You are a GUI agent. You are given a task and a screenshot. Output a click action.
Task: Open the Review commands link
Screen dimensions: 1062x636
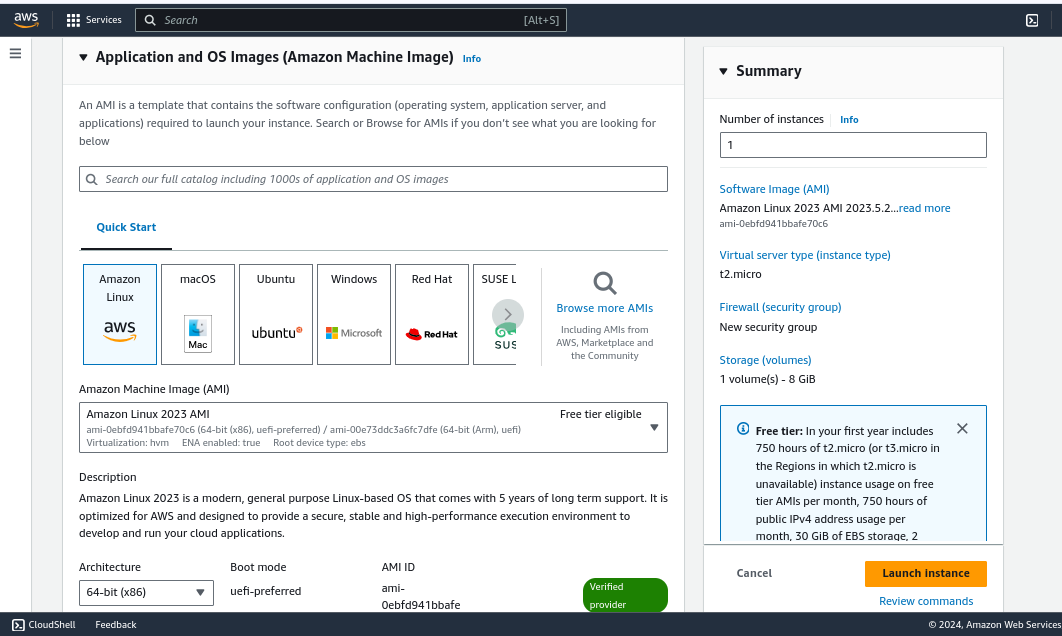tap(926, 601)
